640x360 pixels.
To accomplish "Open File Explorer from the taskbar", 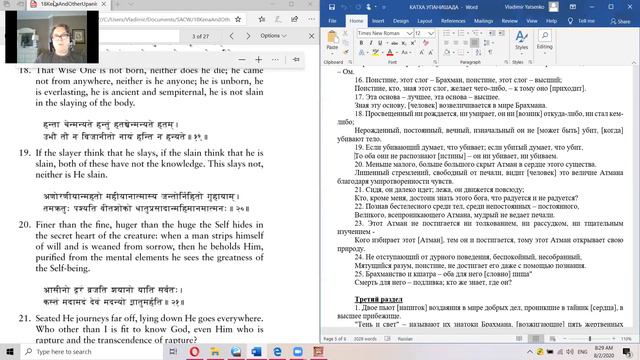I will (x=215, y=351).
